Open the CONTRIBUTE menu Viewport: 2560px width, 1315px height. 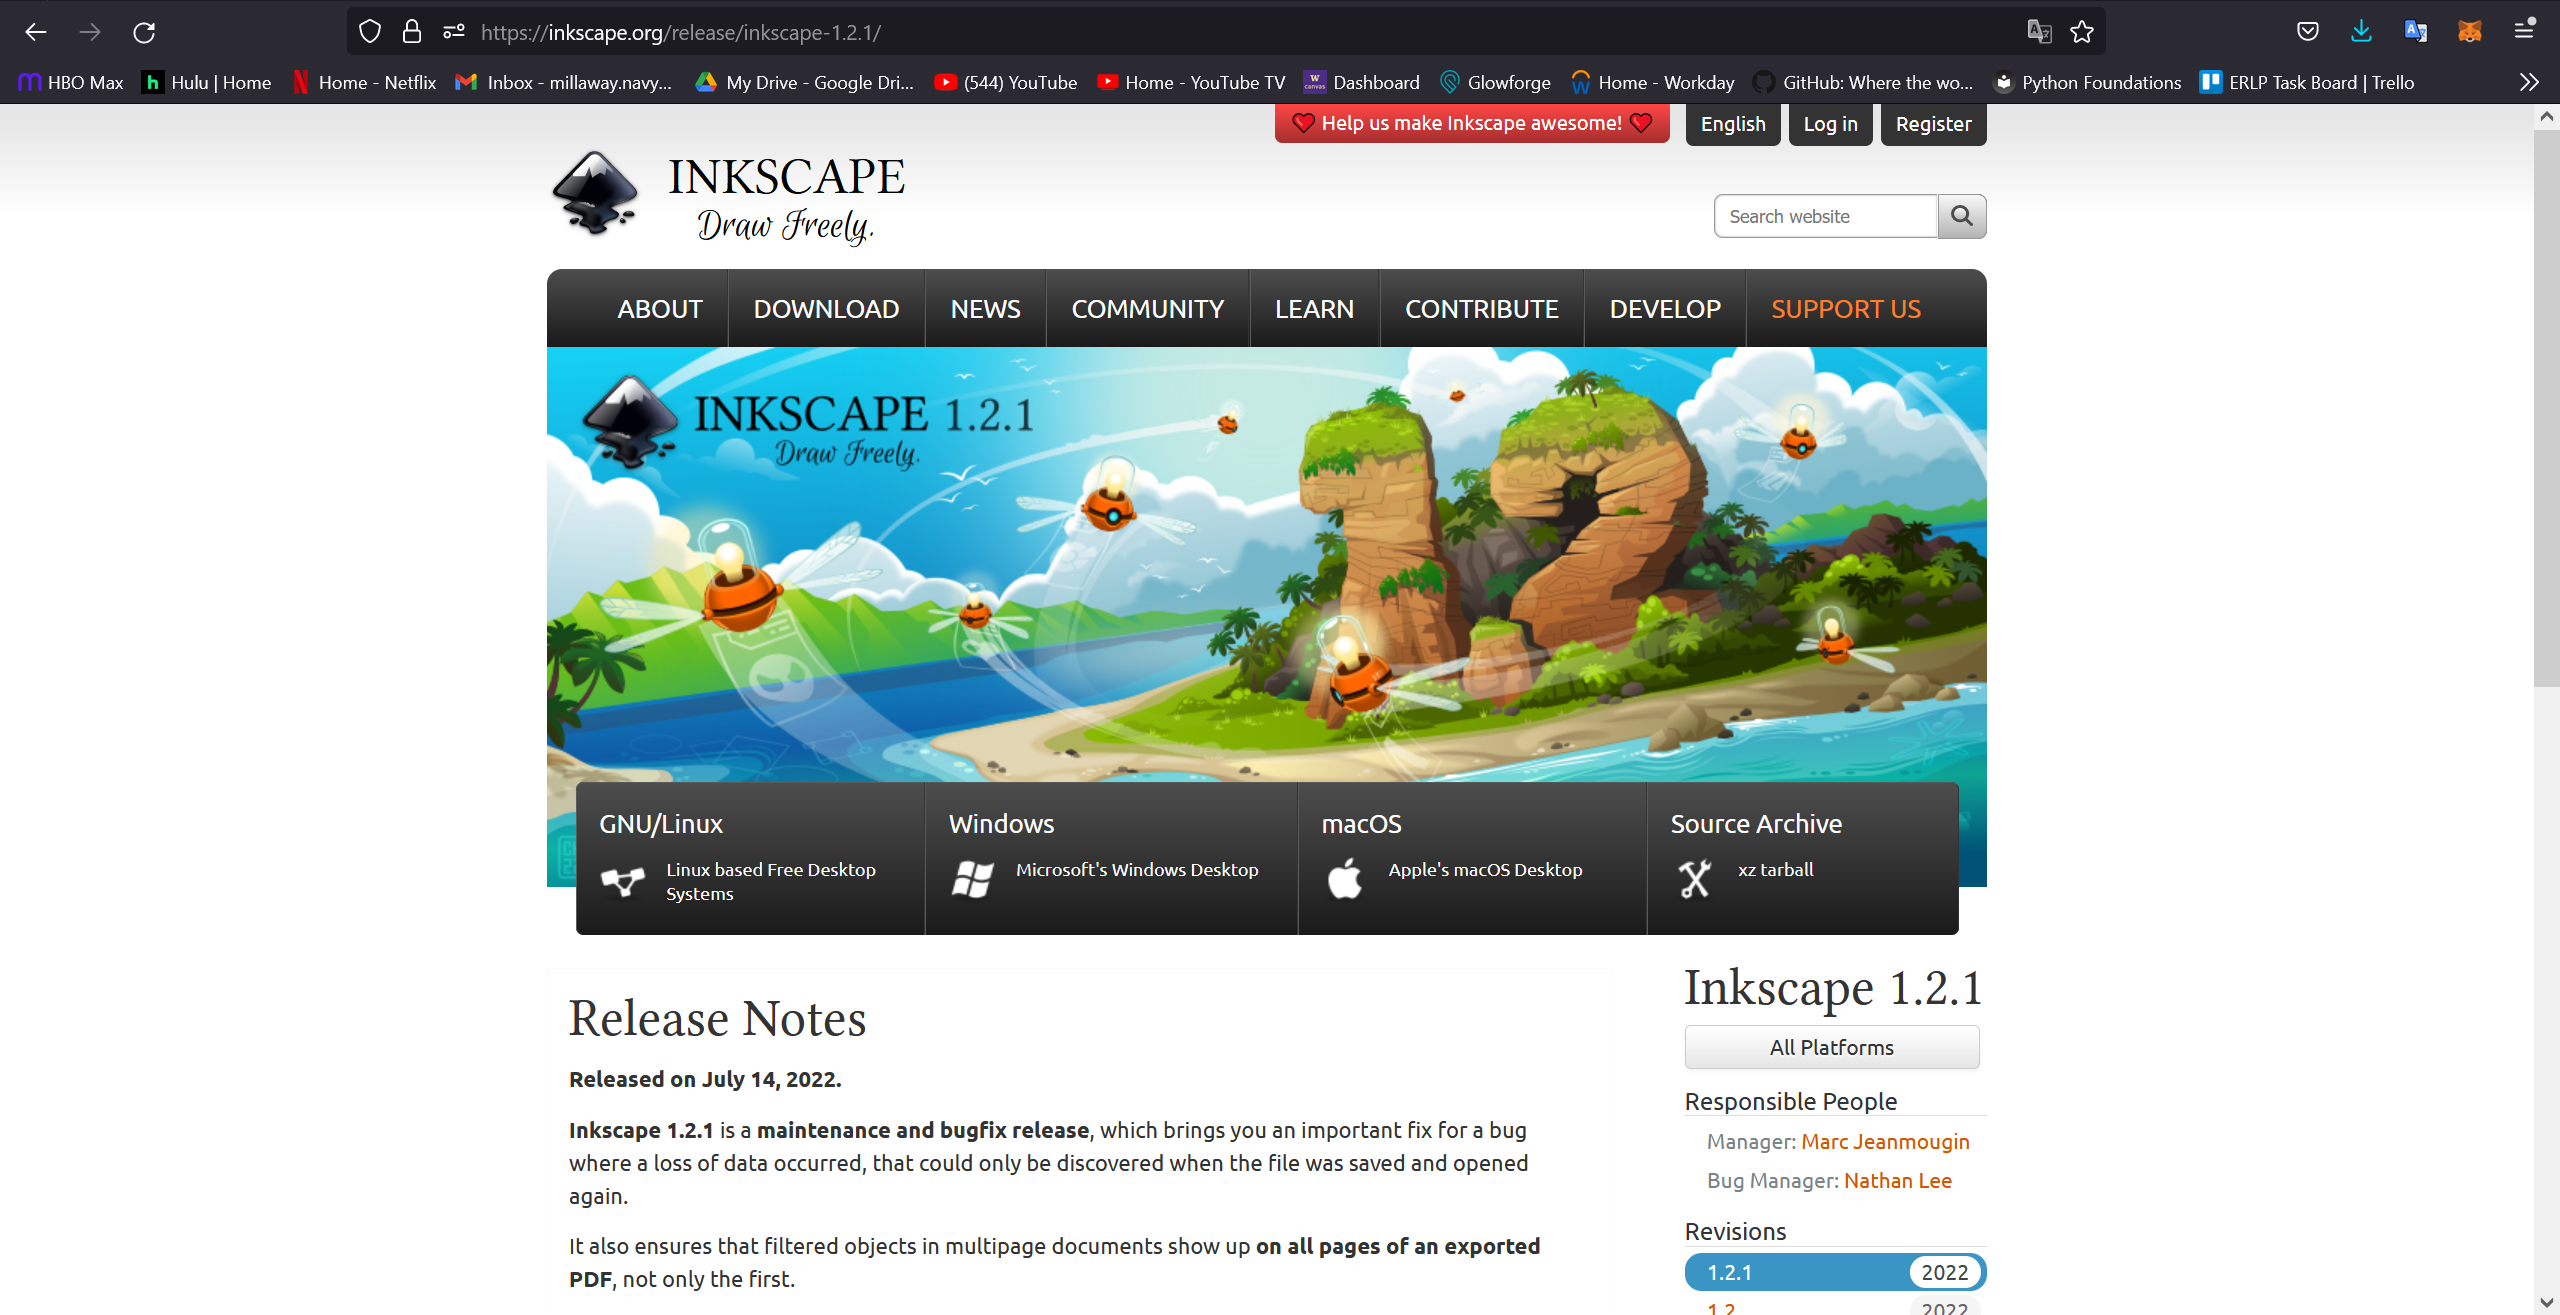[x=1482, y=309]
